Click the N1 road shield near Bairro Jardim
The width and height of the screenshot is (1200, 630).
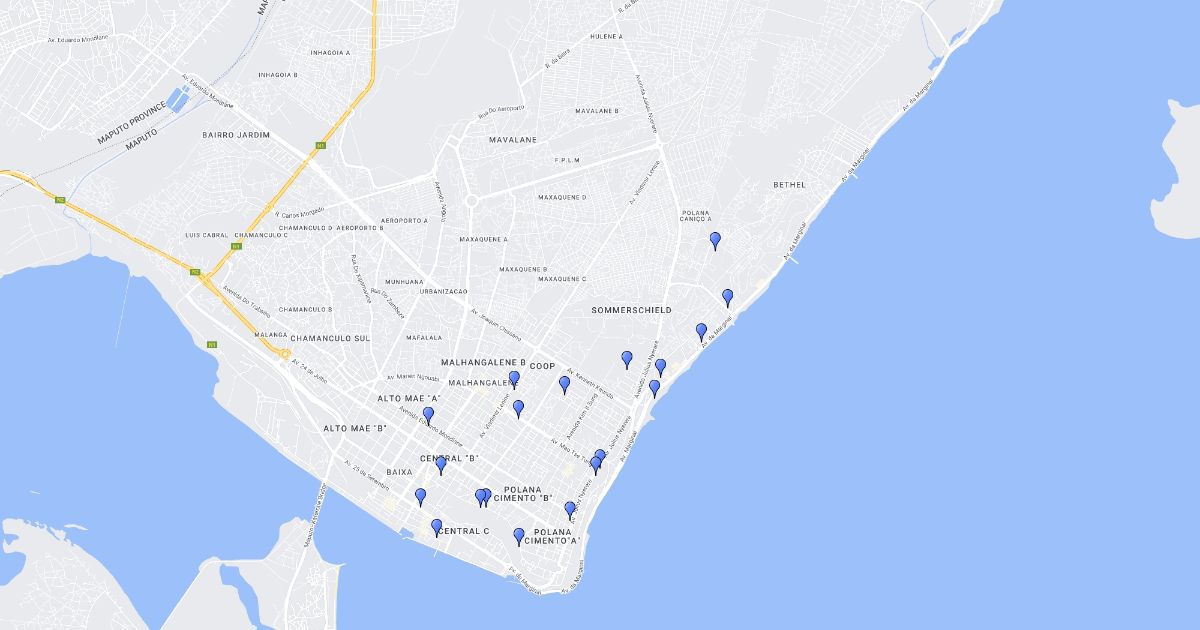(x=320, y=145)
